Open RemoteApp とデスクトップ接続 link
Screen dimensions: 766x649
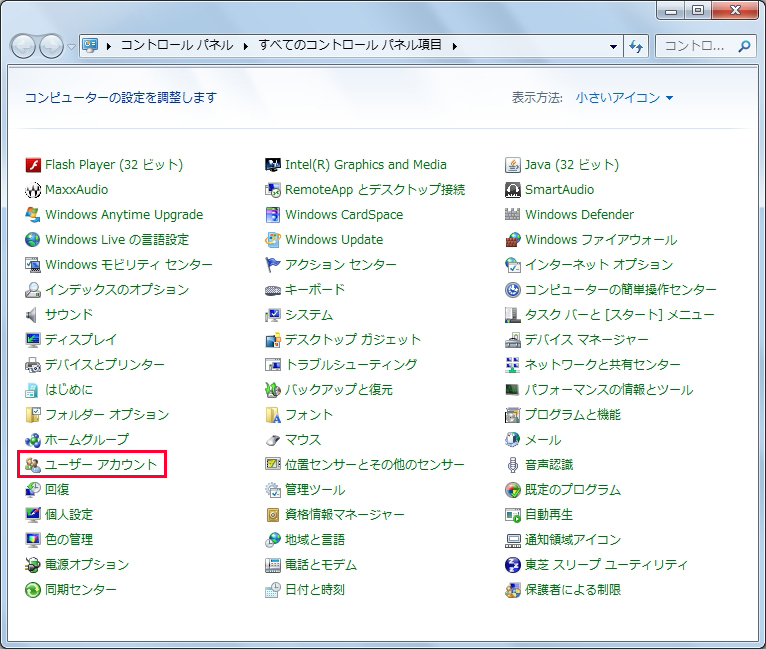click(x=375, y=190)
